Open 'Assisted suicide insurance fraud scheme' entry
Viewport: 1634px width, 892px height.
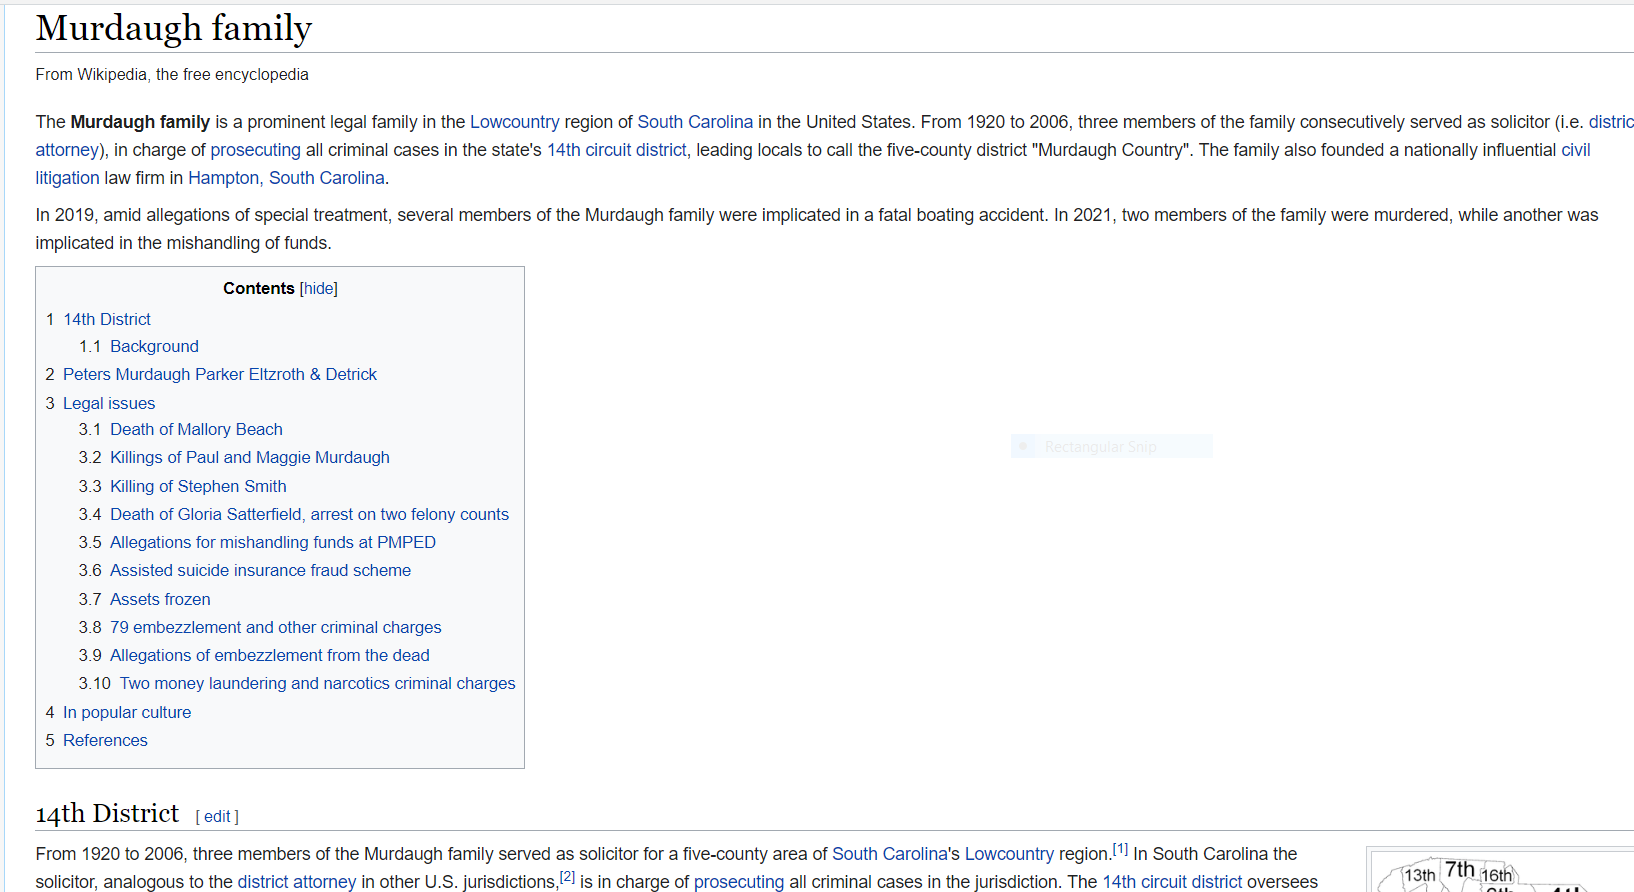260,570
